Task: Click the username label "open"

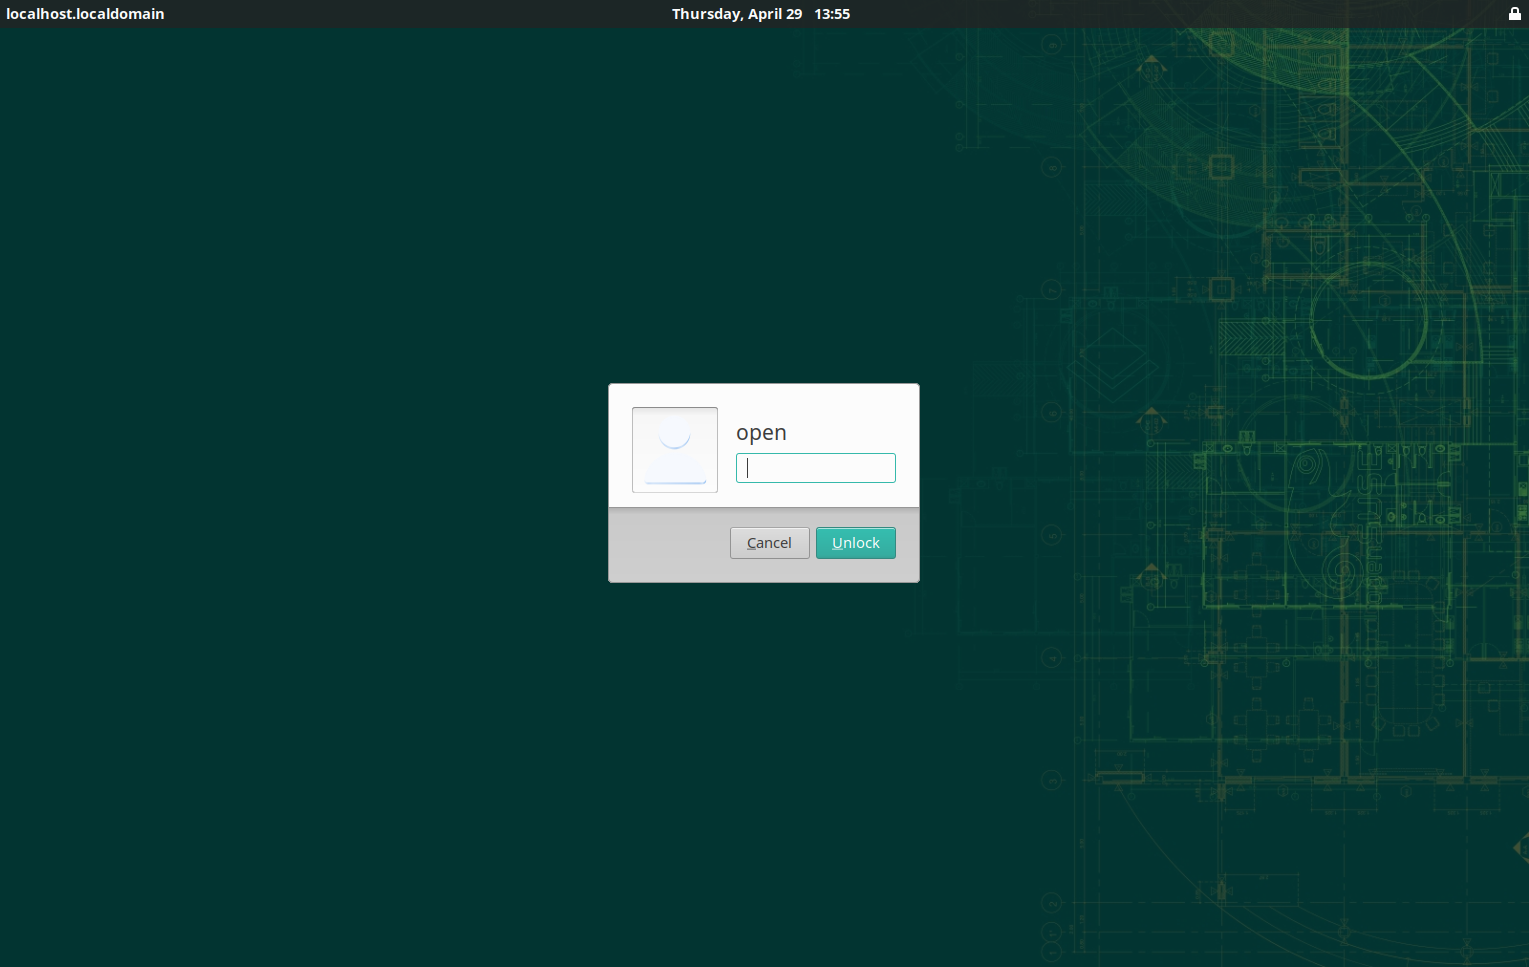Action: click(761, 433)
